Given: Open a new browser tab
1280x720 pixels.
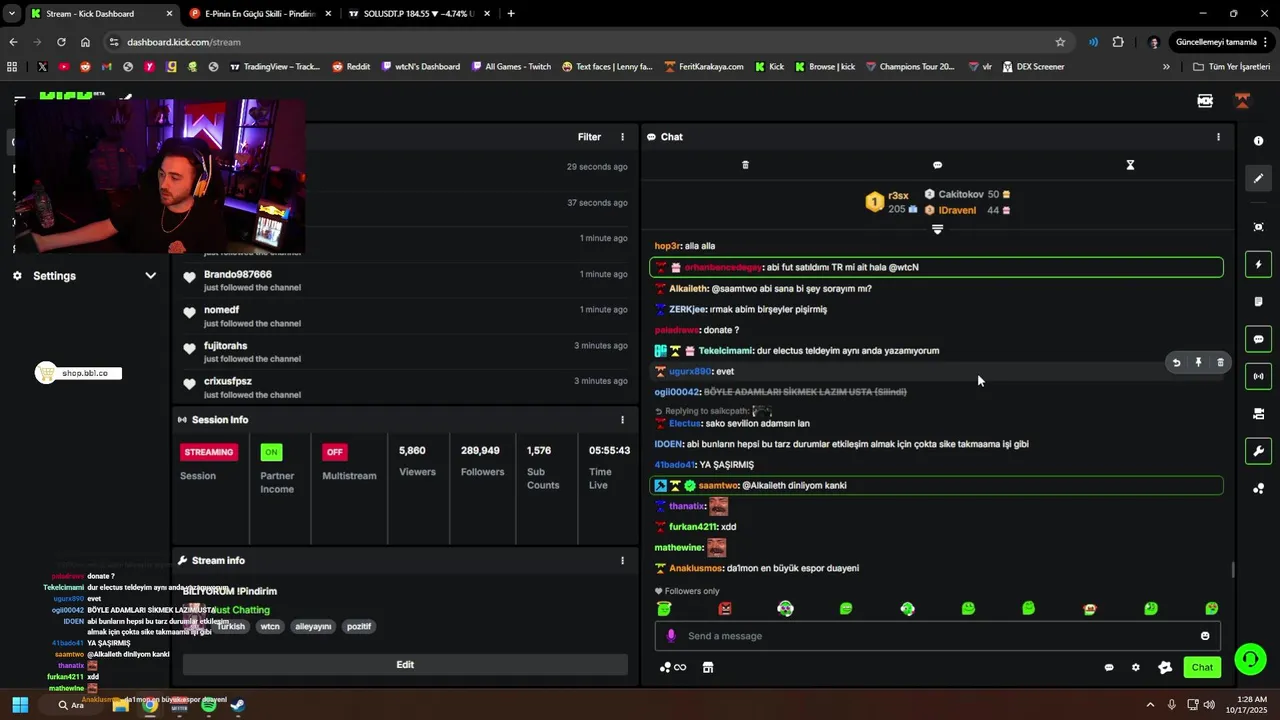Looking at the screenshot, I should (511, 14).
